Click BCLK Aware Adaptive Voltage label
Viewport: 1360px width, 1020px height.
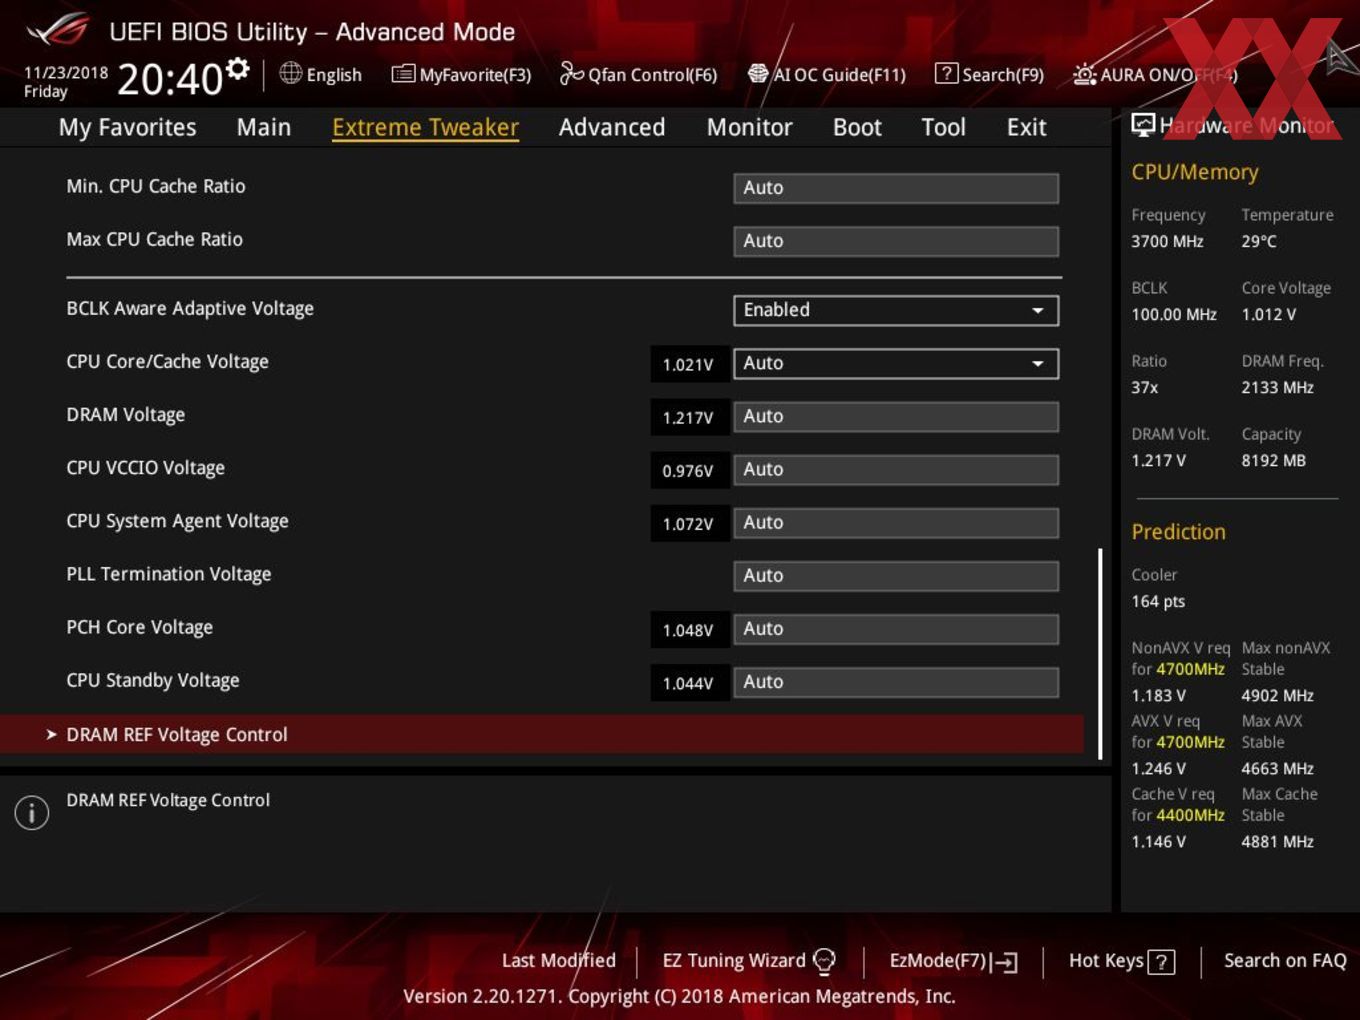[x=190, y=309]
